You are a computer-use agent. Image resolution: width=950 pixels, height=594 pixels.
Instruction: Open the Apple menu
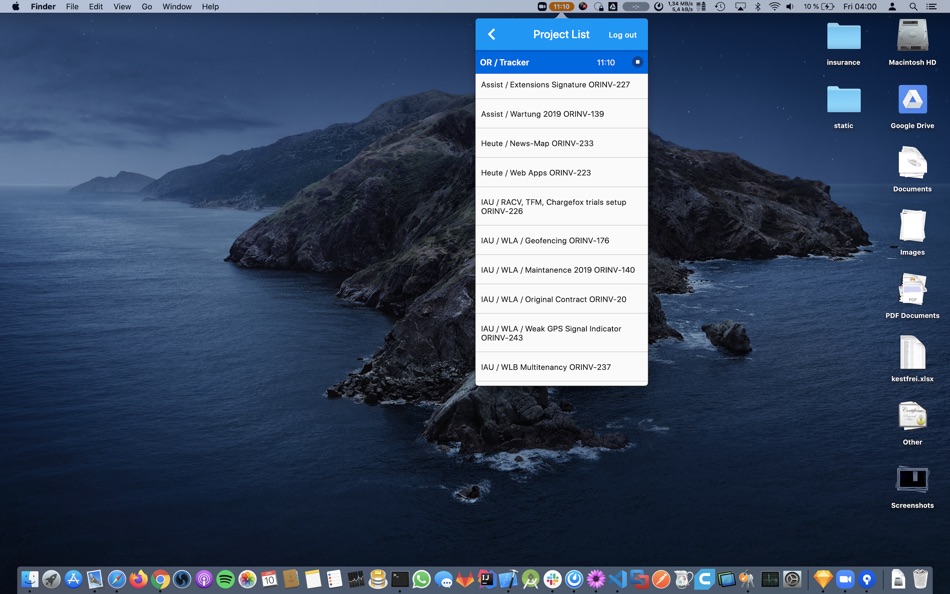click(16, 7)
